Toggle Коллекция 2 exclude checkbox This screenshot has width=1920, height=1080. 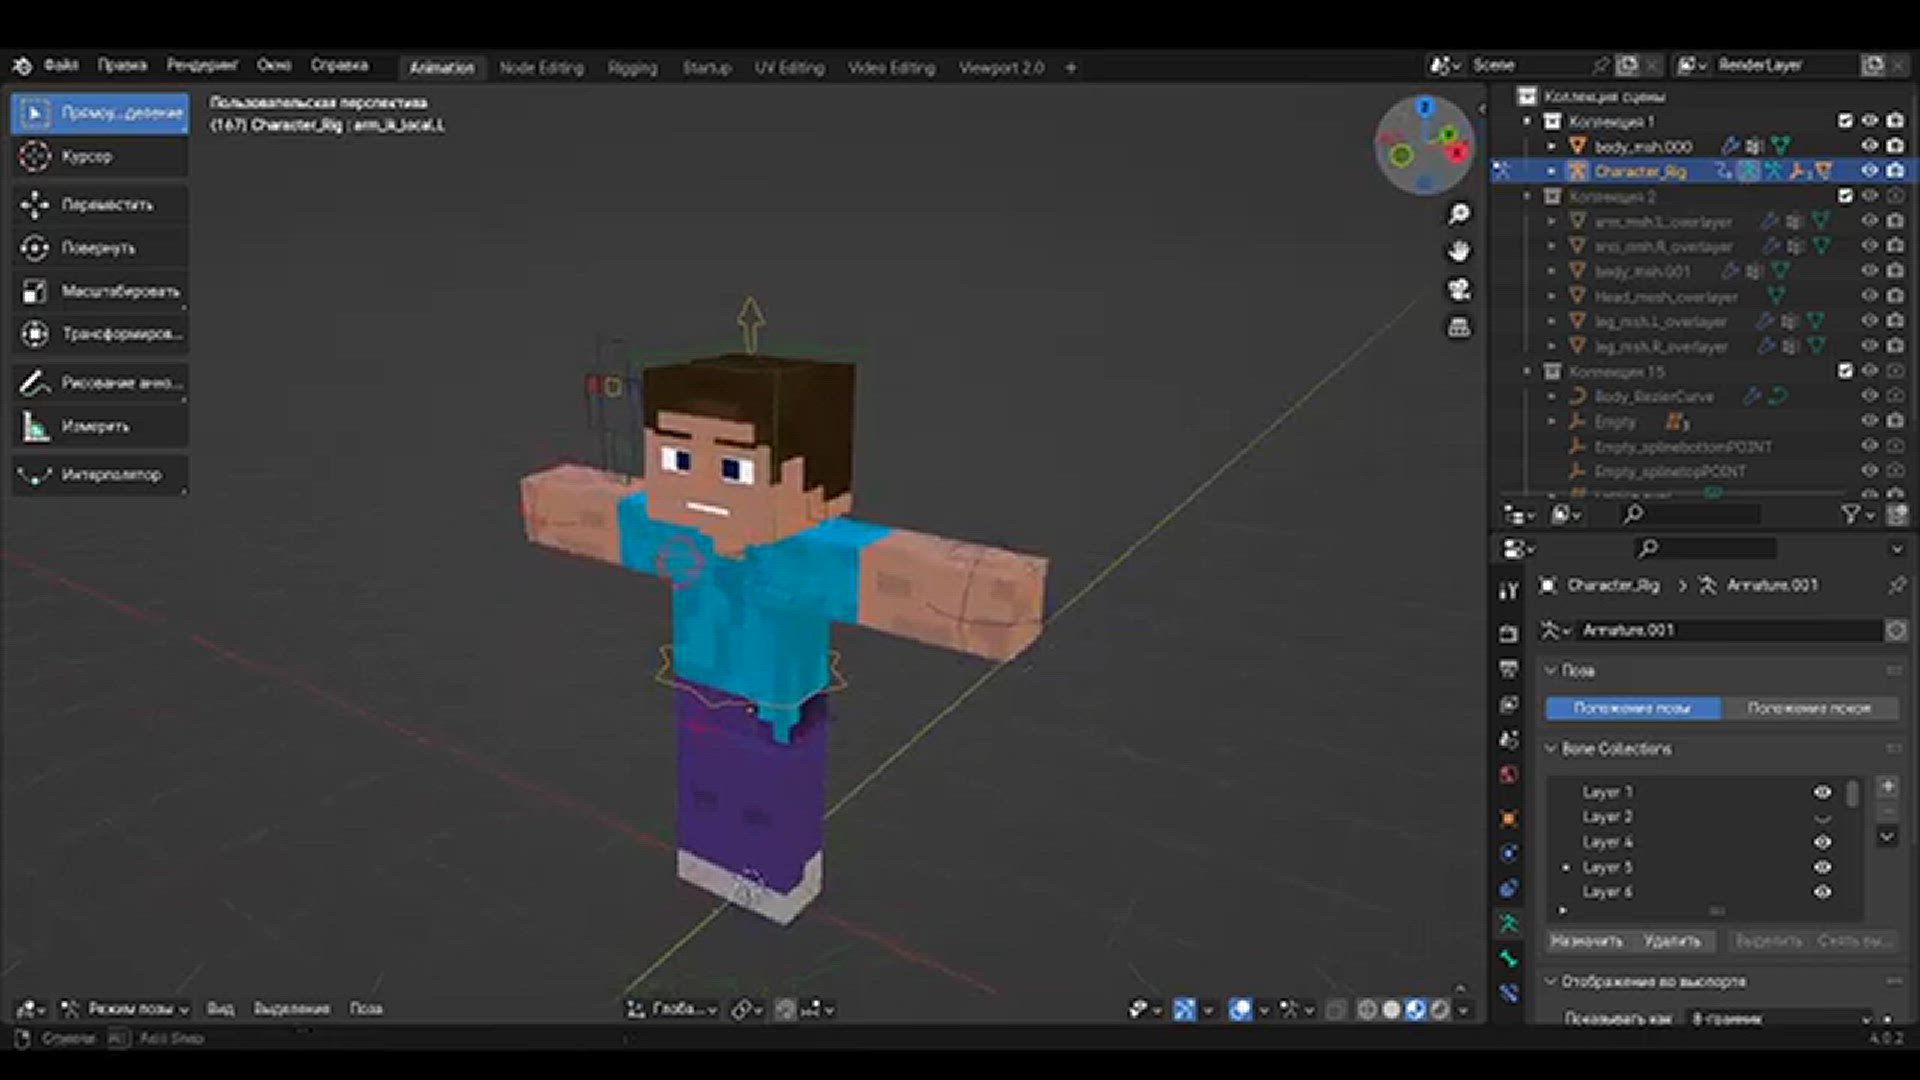pyautogui.click(x=1845, y=196)
